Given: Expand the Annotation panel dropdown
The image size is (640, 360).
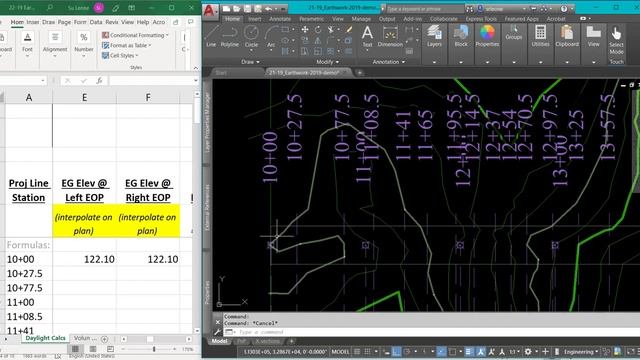Looking at the screenshot, I should click(389, 62).
